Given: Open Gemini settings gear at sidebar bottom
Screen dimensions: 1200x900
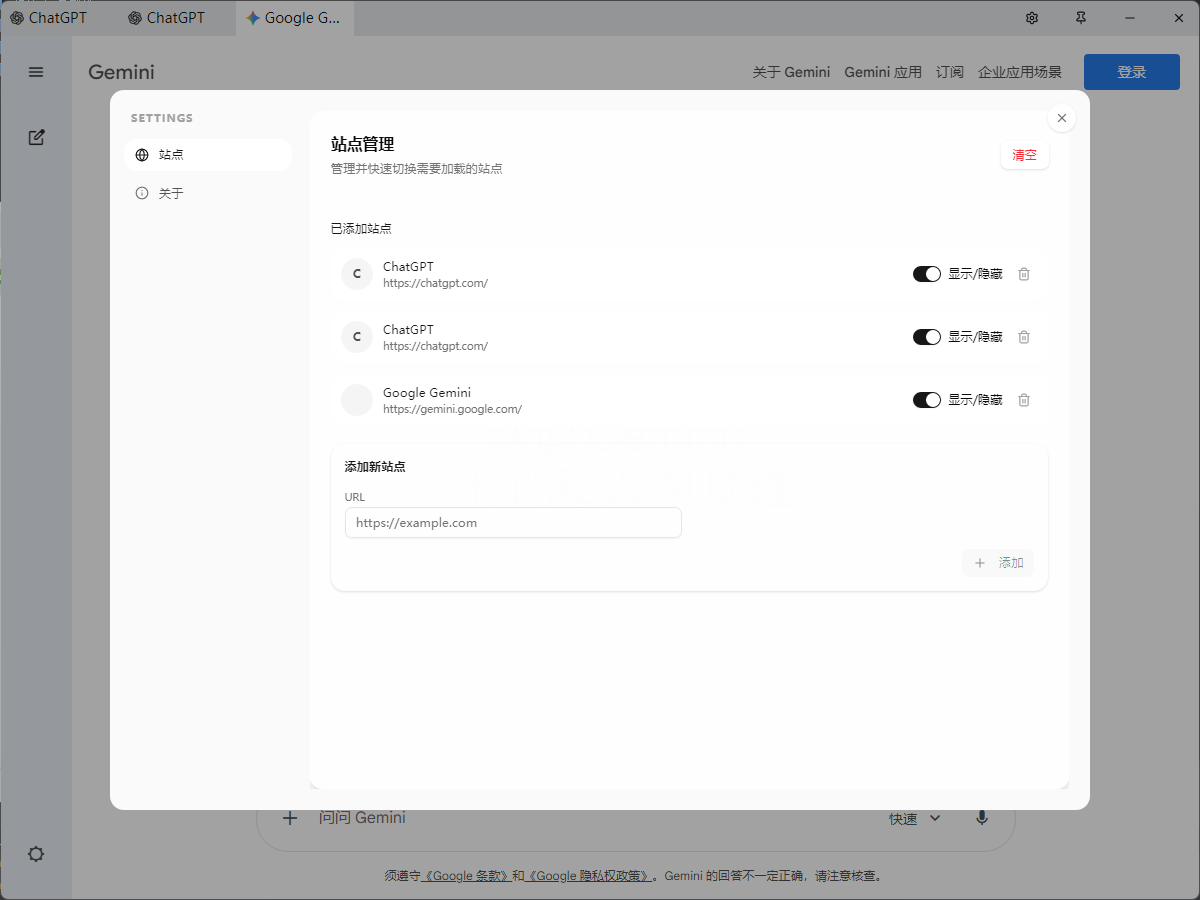Looking at the screenshot, I should coord(36,854).
